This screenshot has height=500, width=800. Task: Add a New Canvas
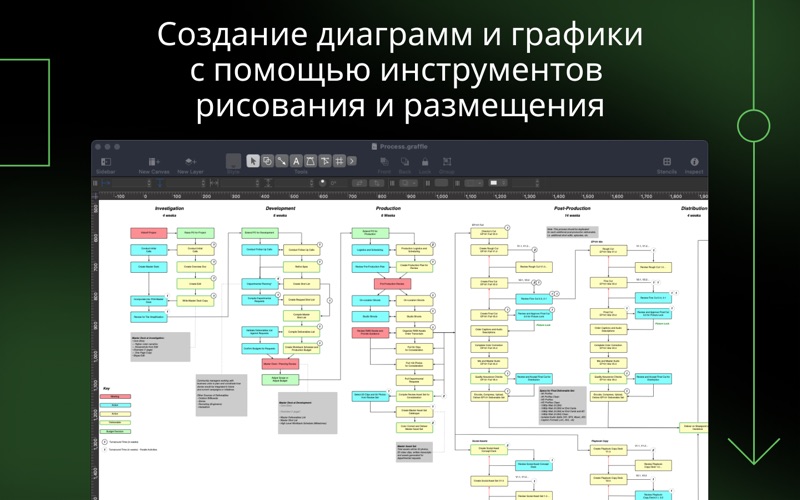[x=154, y=162]
